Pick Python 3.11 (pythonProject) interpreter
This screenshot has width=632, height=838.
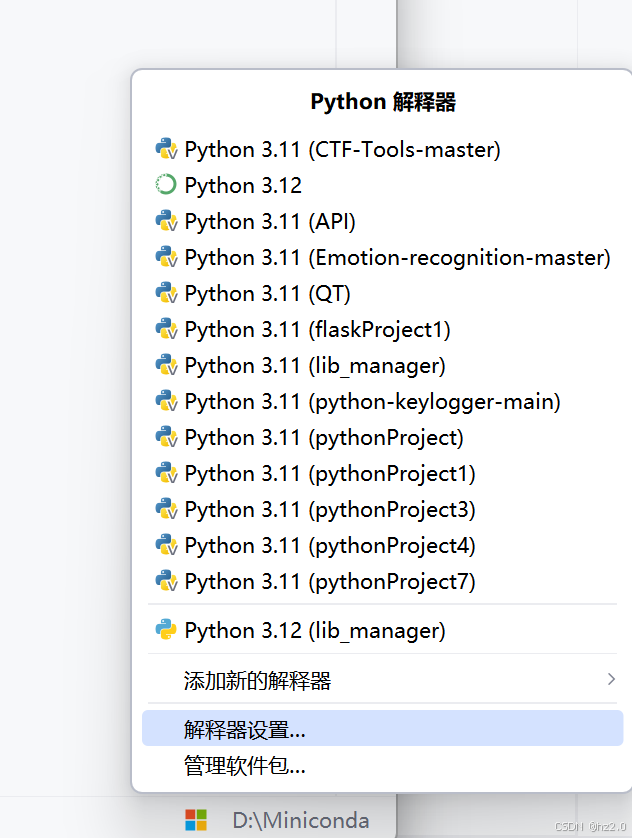383,437
